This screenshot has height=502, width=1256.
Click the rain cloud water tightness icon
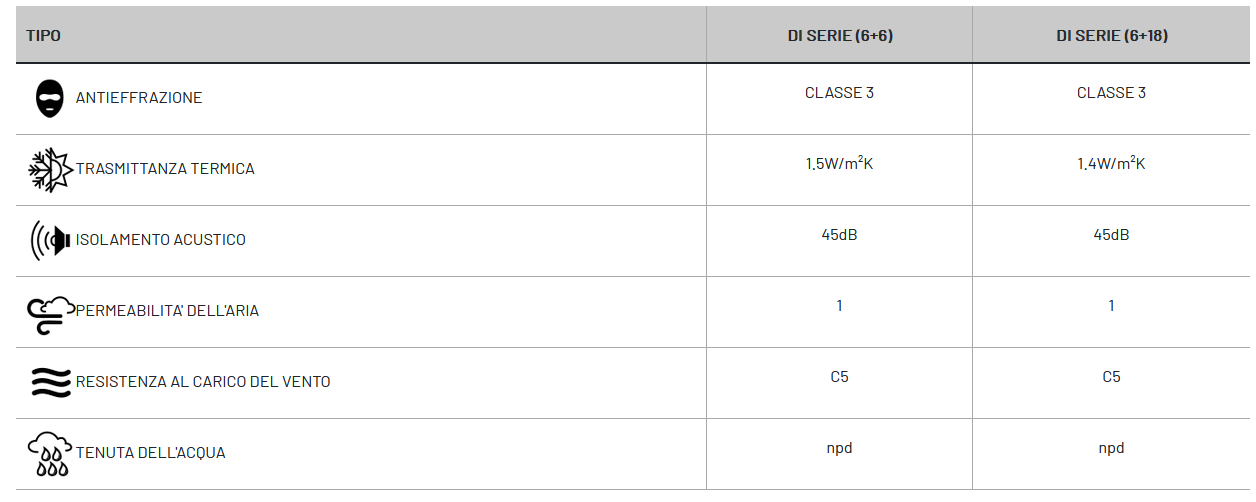(49, 453)
